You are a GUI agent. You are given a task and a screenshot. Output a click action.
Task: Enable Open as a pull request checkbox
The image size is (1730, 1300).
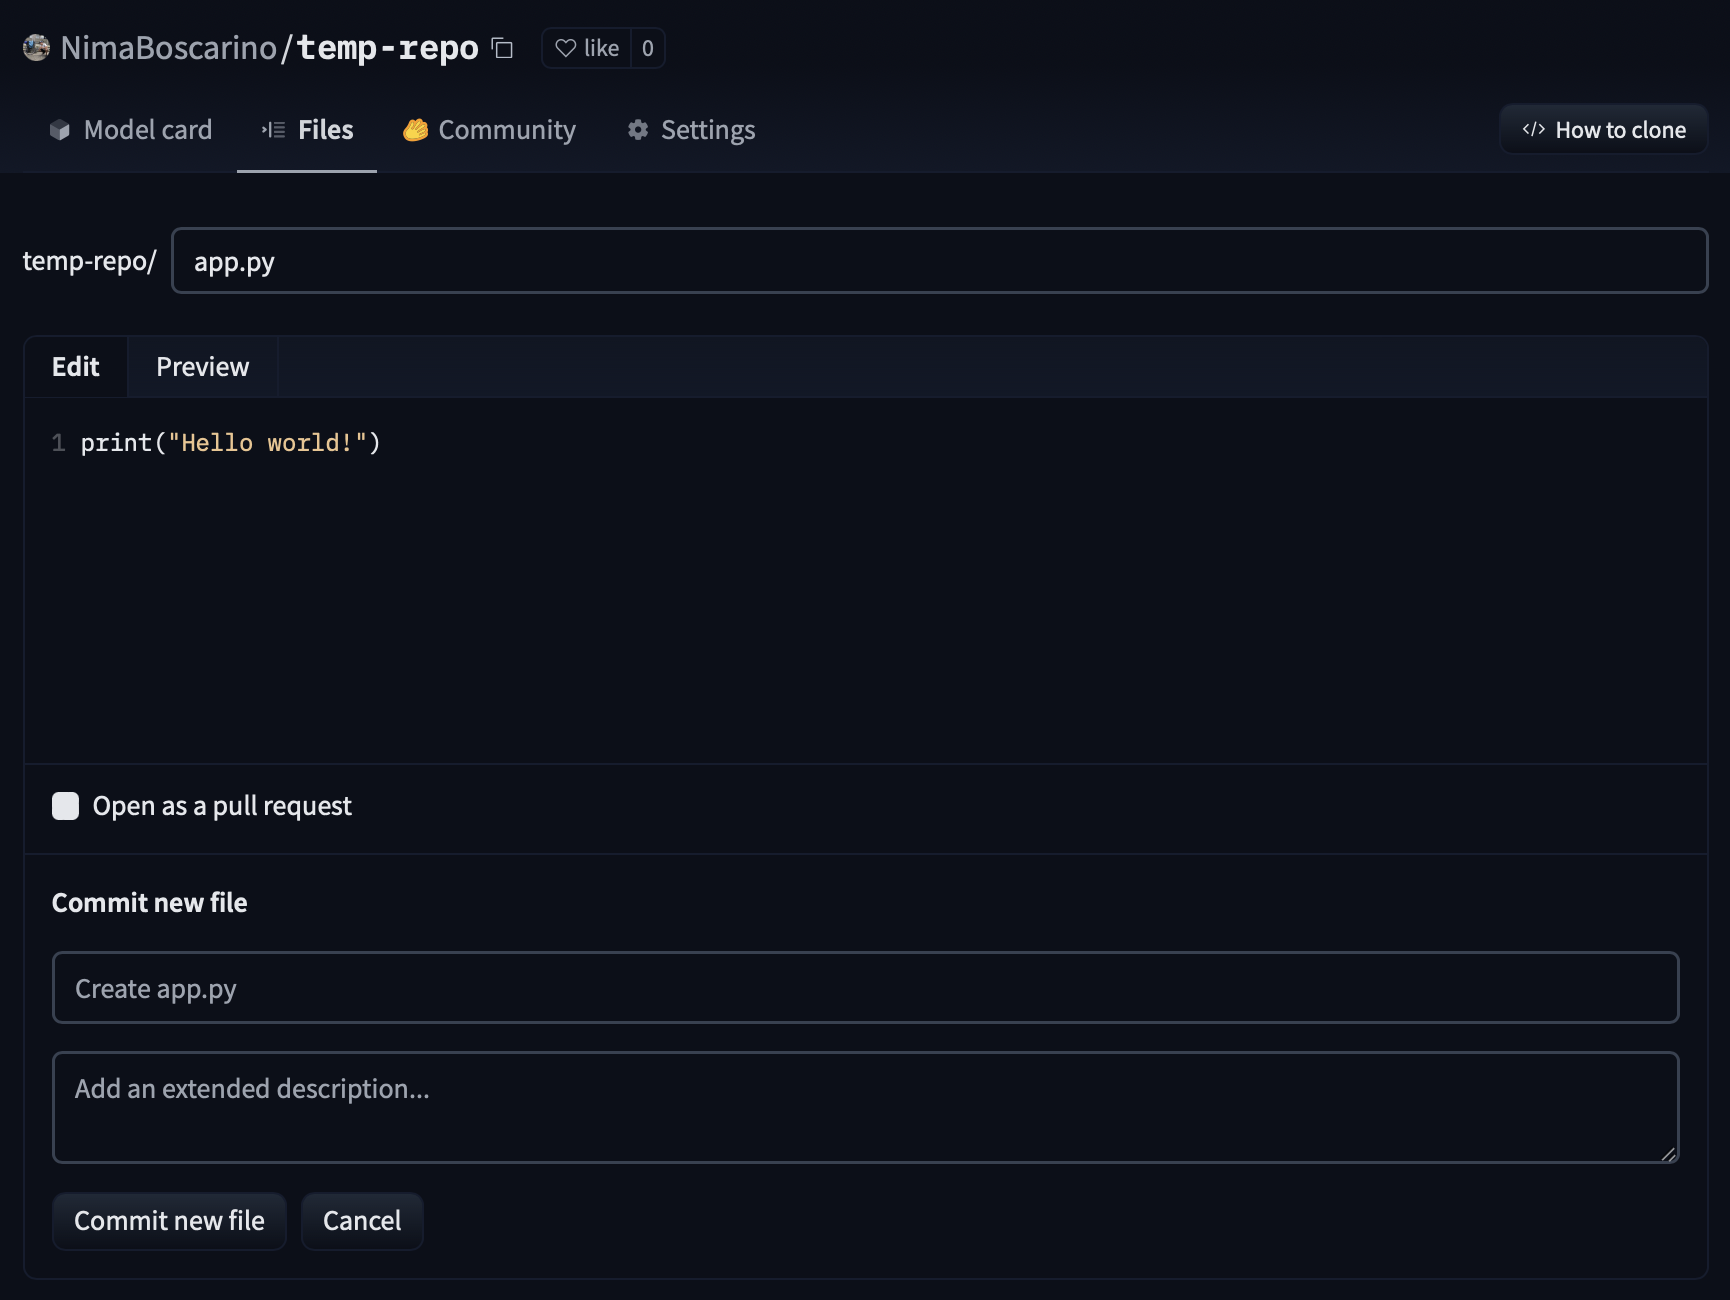pos(66,806)
